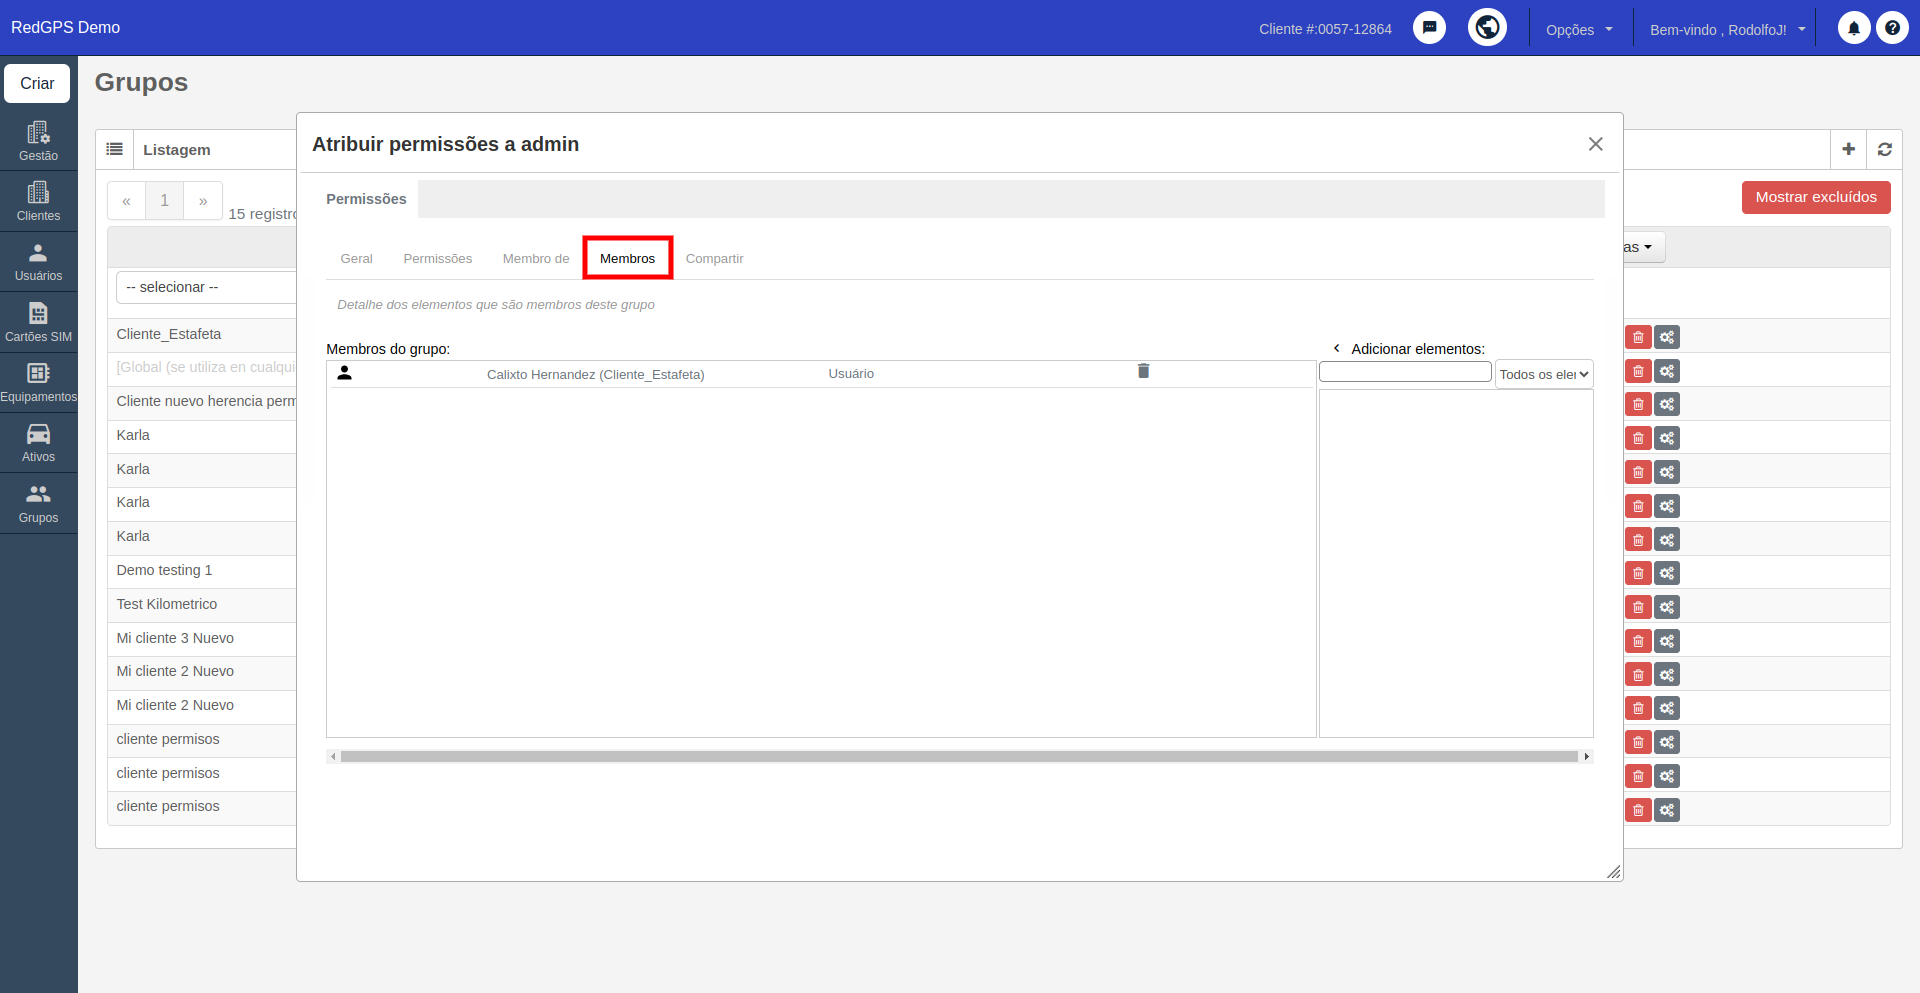The image size is (1920, 993).
Task: Open the Gestão sidebar section
Action: (38, 141)
